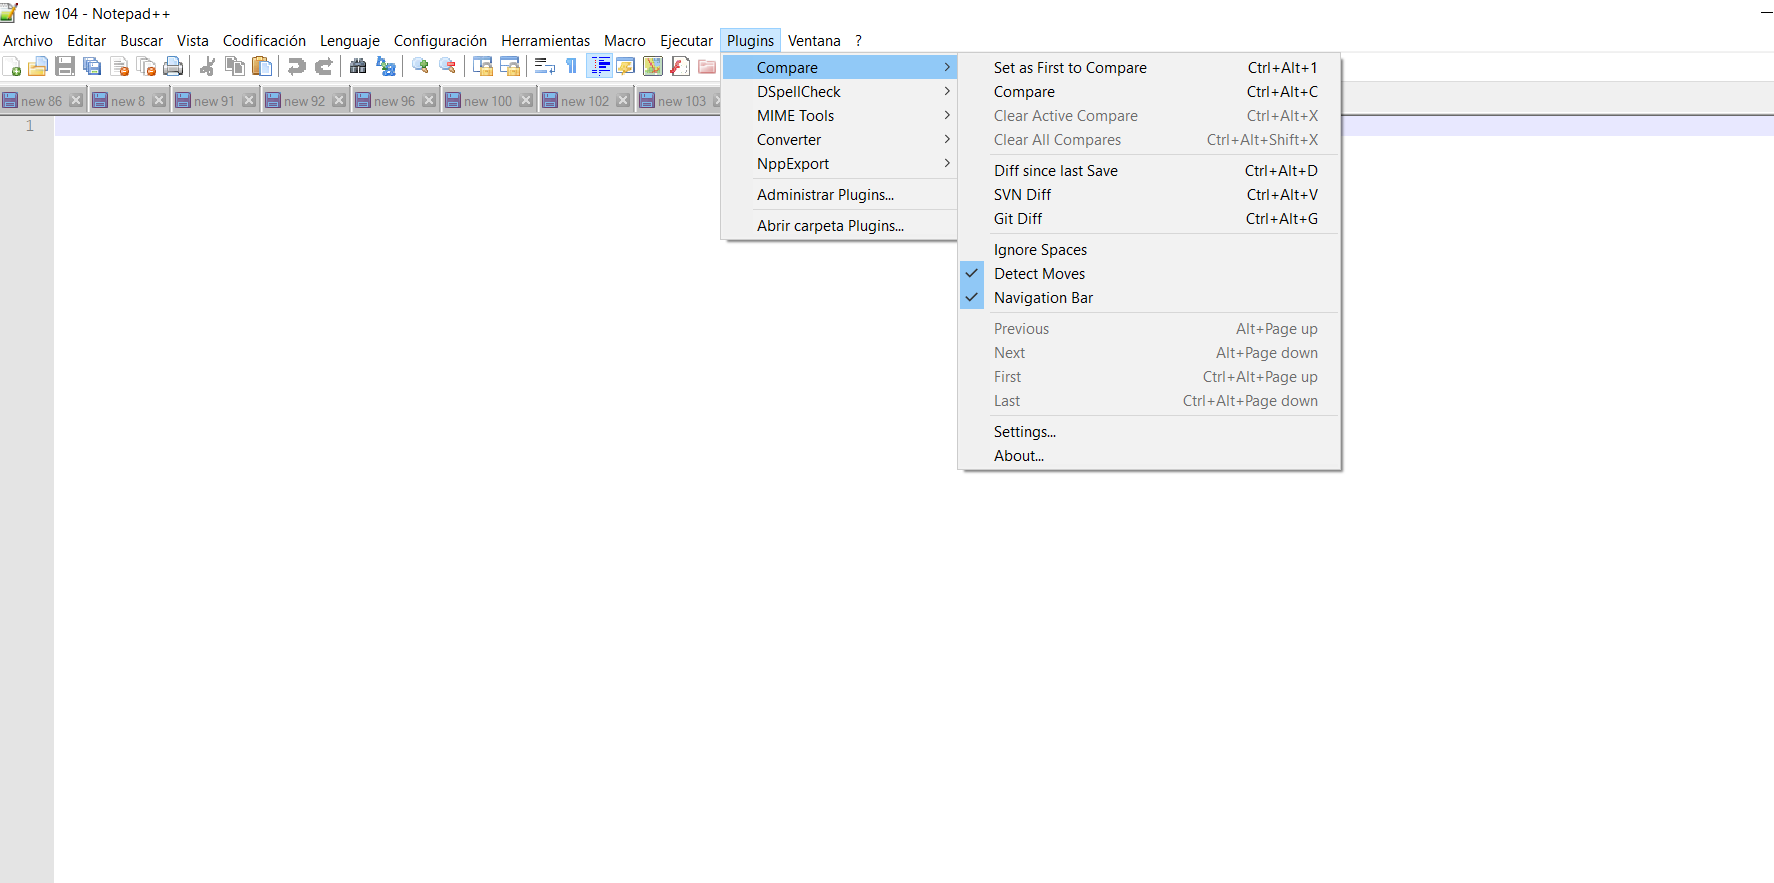This screenshot has height=883, width=1774.
Task: Close the new 92 tab
Action: coord(339,100)
